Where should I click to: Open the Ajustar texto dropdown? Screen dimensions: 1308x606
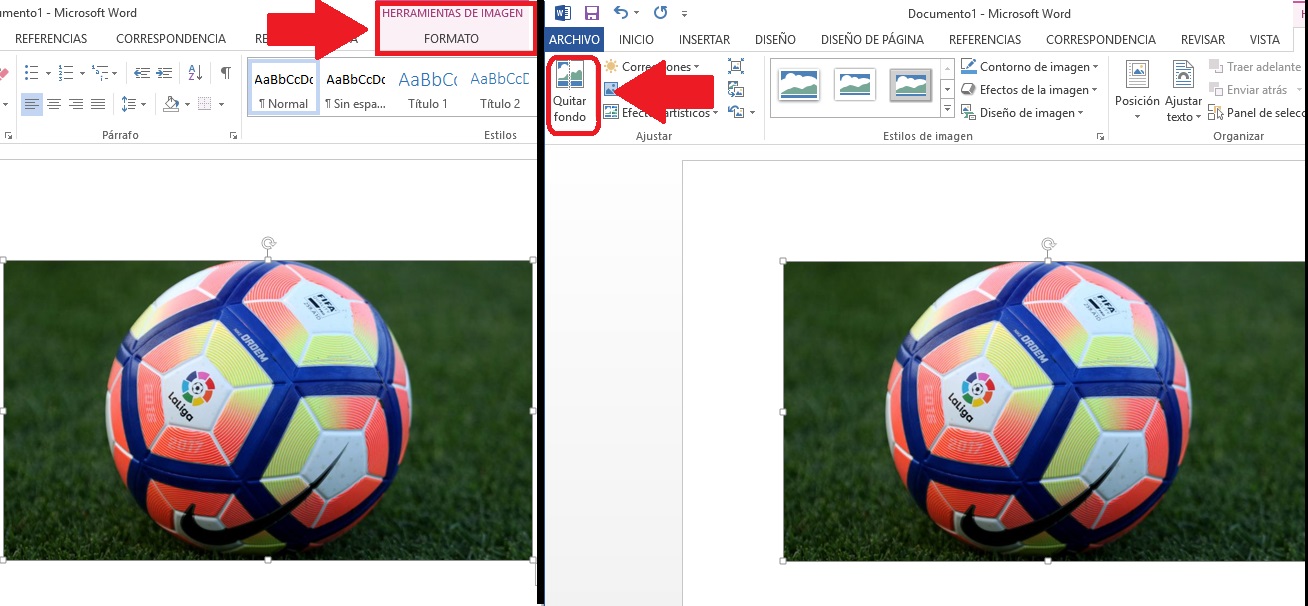[x=1183, y=91]
